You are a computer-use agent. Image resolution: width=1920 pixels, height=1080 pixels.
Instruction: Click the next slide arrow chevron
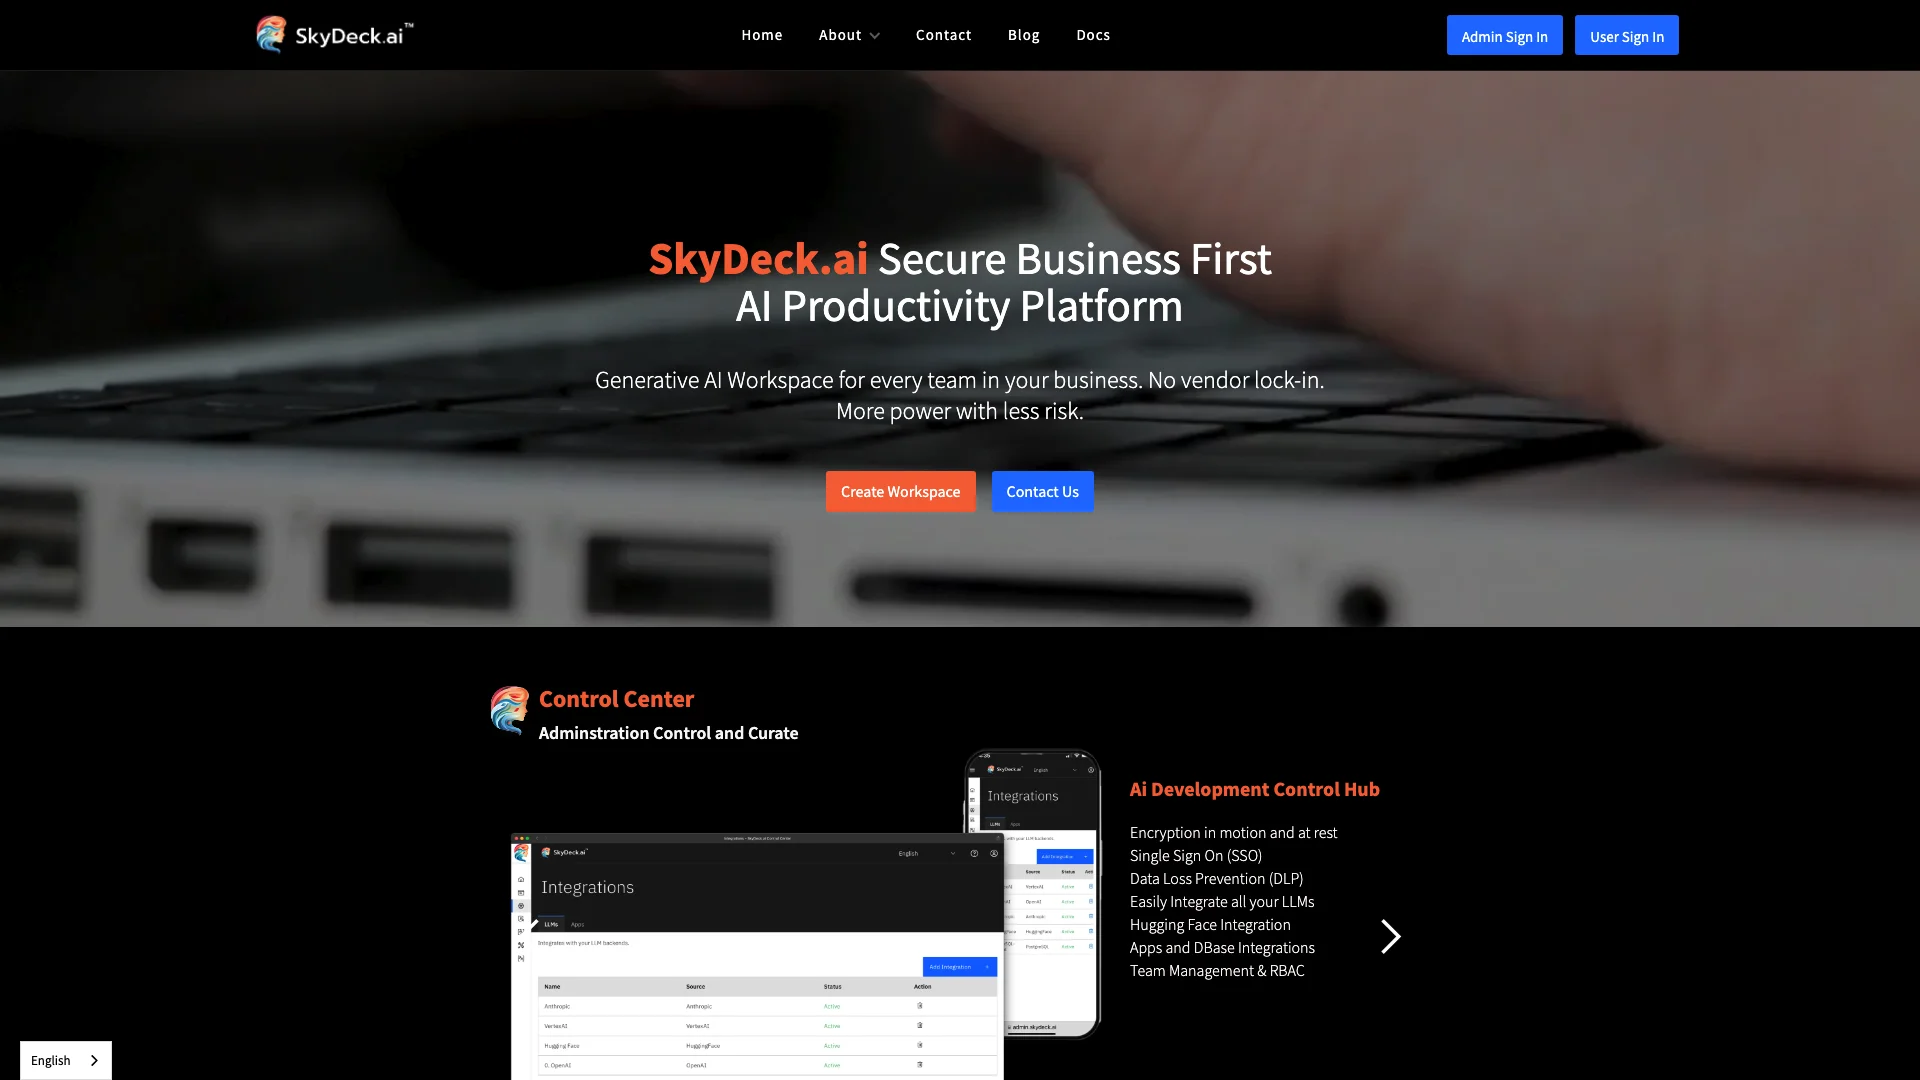[1391, 936]
